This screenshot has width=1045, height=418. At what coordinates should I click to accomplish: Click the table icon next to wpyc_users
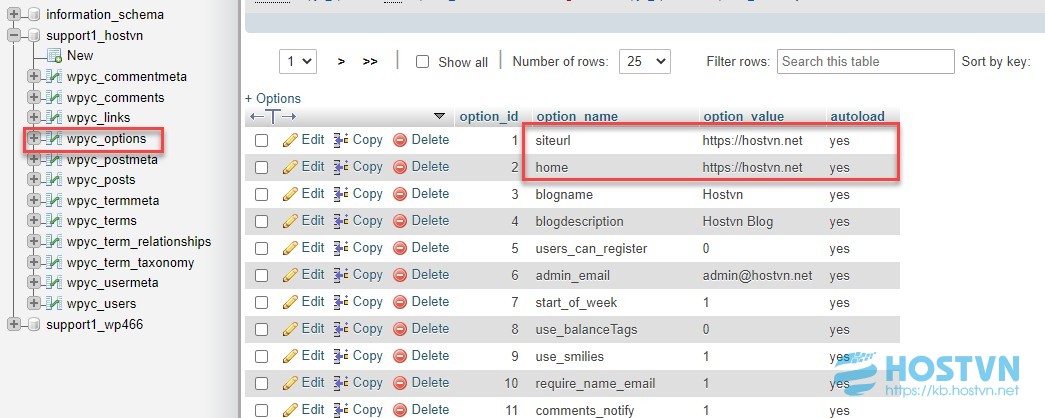(x=54, y=303)
